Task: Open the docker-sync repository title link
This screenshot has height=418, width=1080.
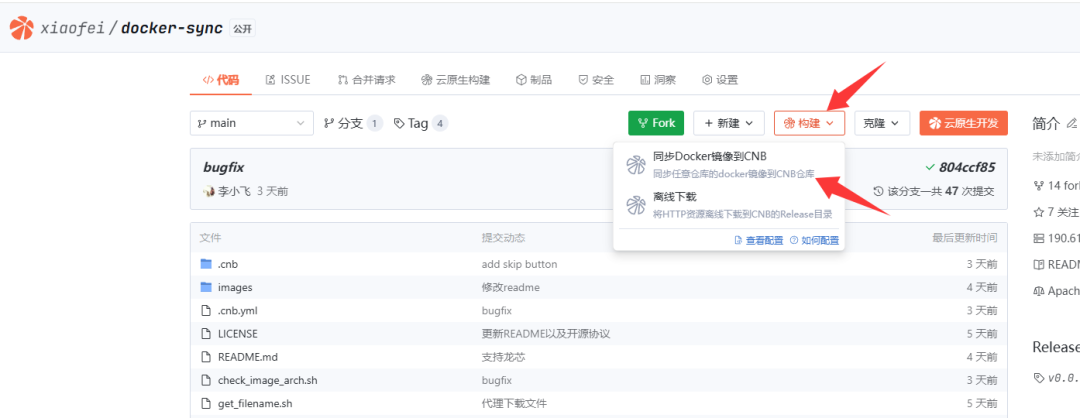Action: pyautogui.click(x=172, y=28)
